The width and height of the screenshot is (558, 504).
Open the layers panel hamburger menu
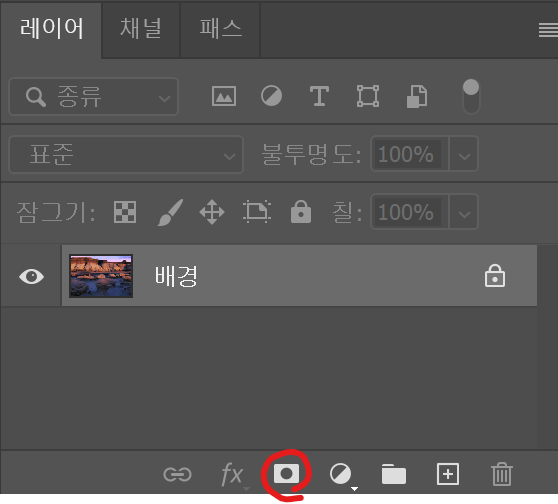tap(548, 30)
